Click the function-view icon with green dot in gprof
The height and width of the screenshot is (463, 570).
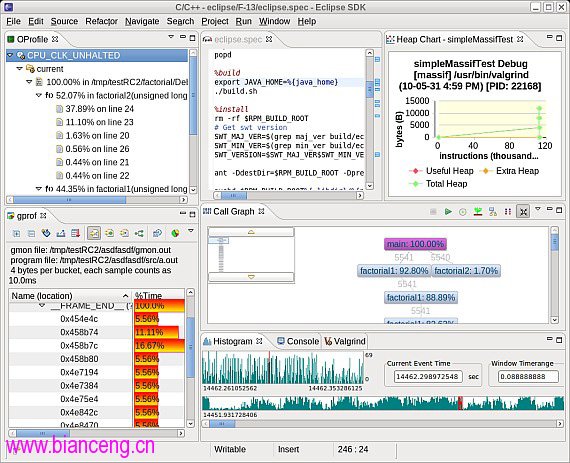pos(109,233)
